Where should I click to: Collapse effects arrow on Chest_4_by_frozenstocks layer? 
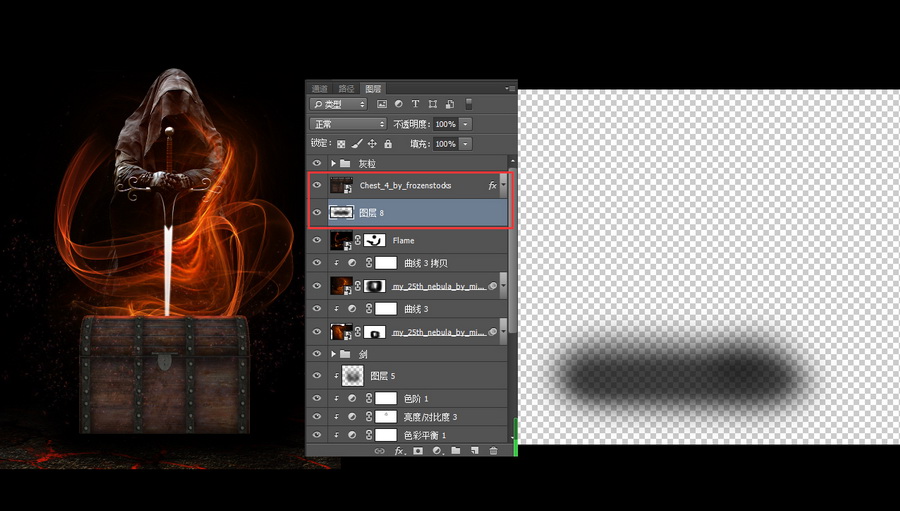tap(503, 185)
